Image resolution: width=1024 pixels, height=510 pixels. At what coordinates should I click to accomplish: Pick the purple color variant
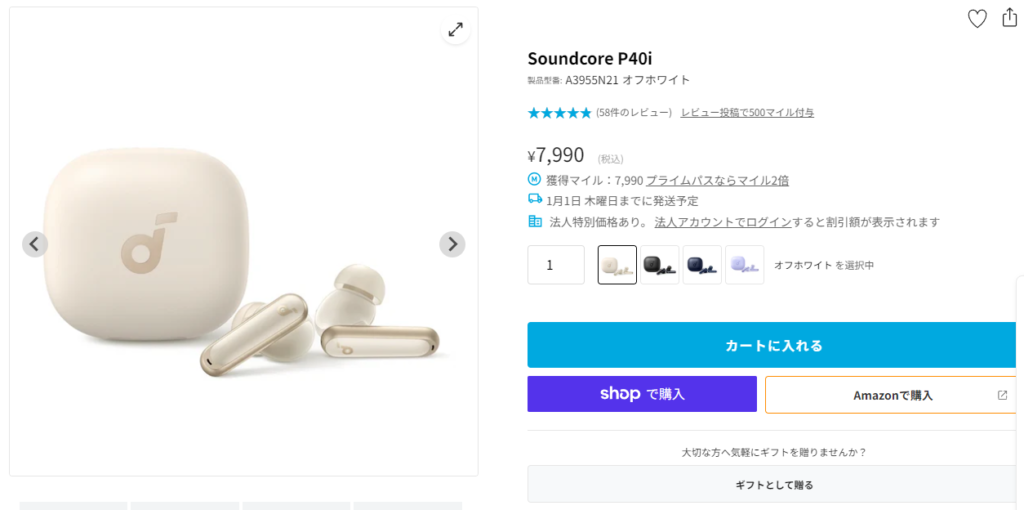[x=744, y=265]
